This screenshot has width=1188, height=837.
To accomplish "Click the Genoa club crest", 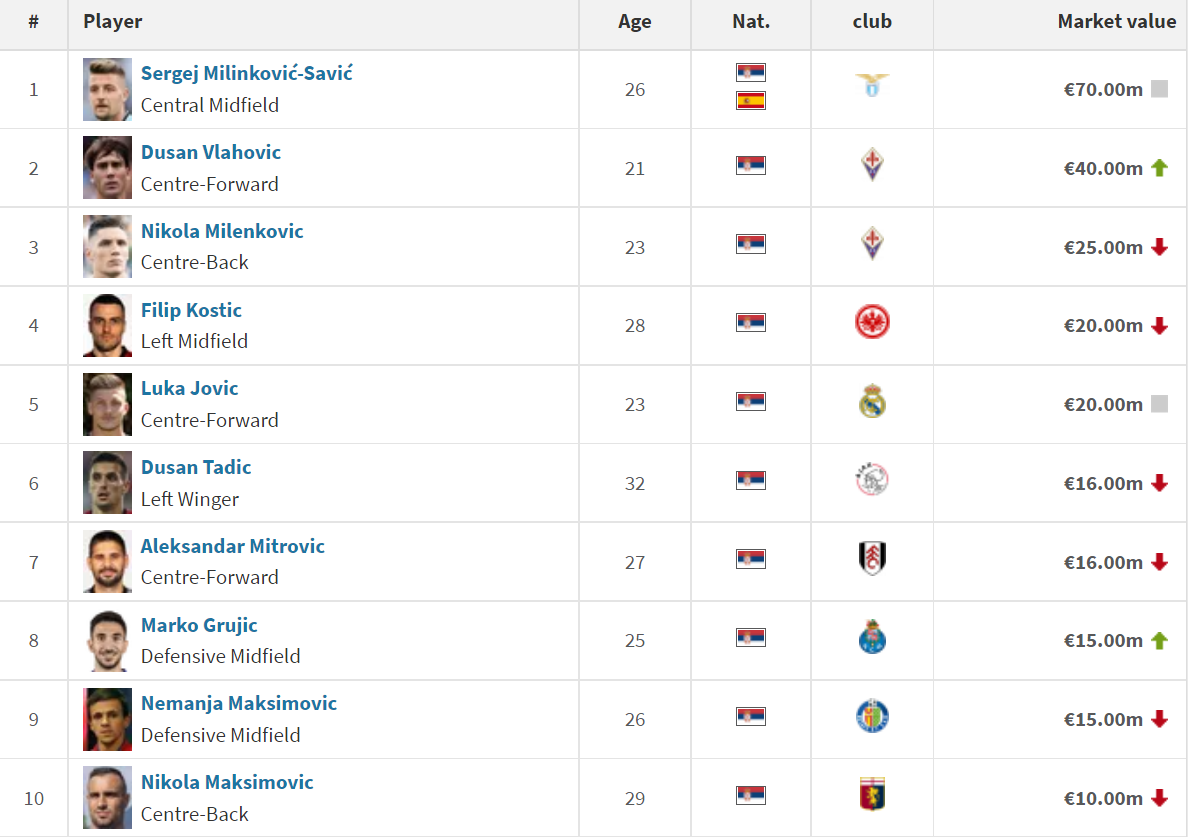I will (x=872, y=796).
